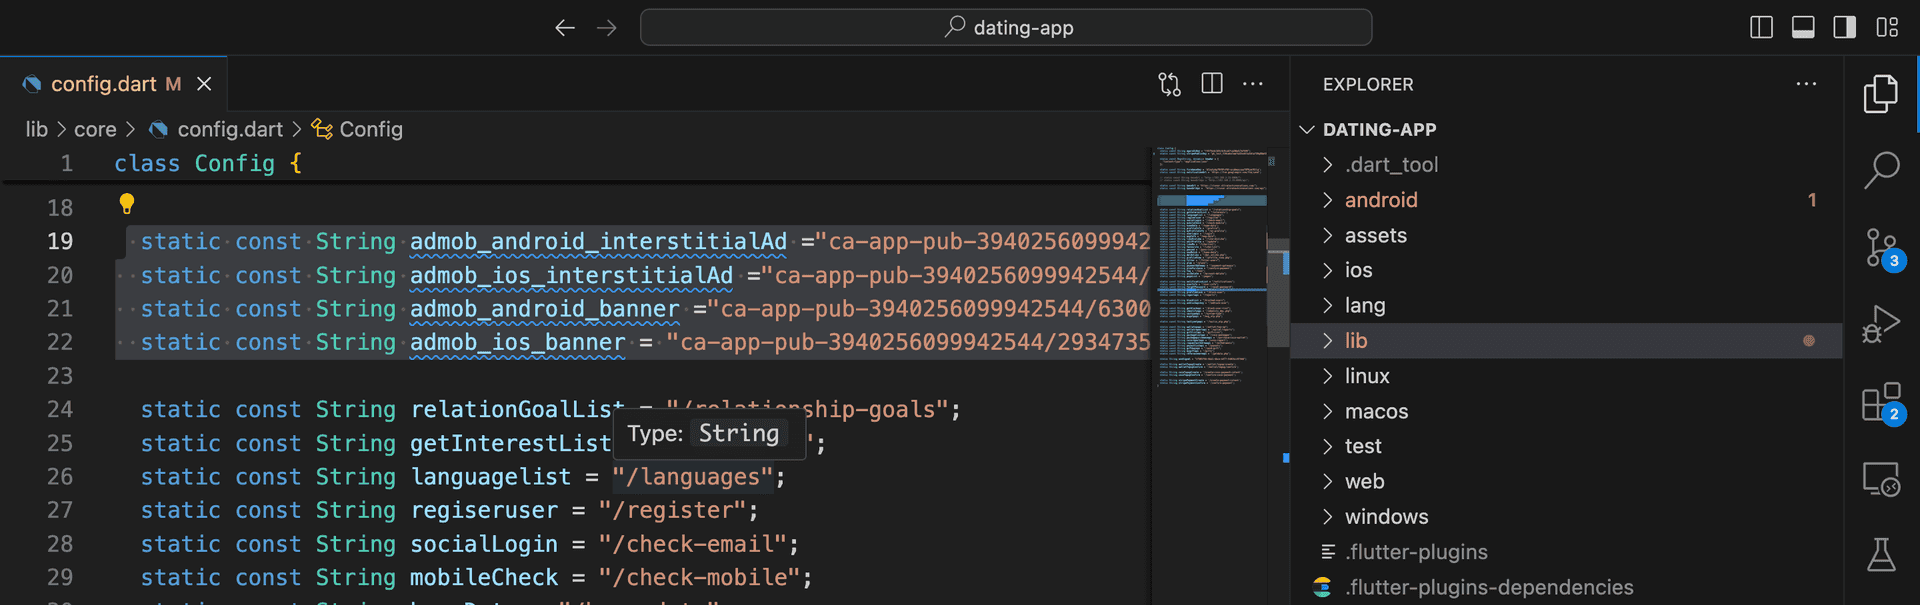Open the Extensions view
This screenshot has width=1920, height=605.
1883,403
